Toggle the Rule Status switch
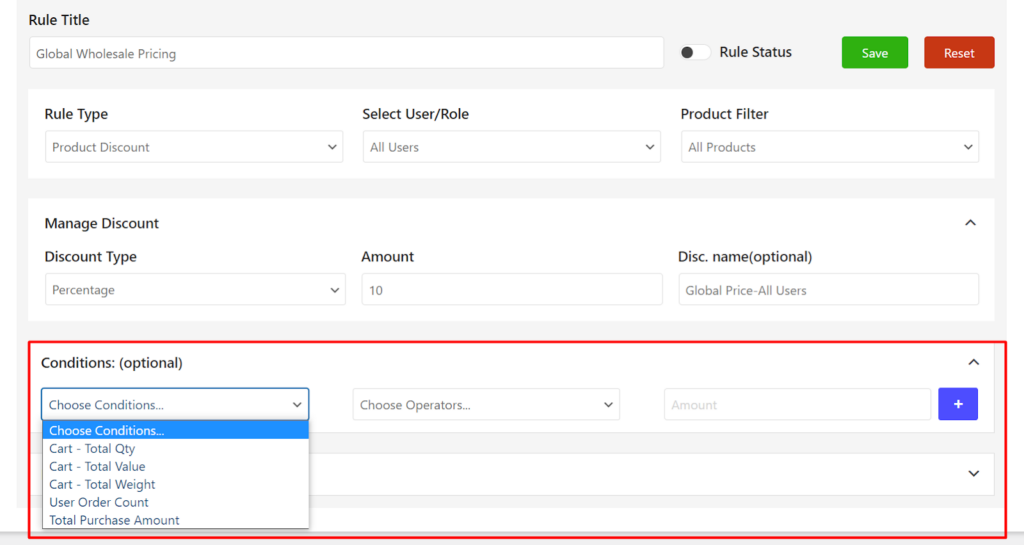Image resolution: width=1024 pixels, height=545 pixels. click(694, 52)
